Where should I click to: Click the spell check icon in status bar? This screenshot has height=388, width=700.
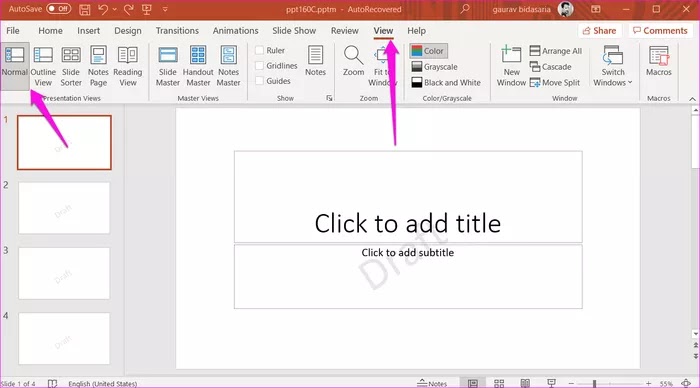coord(52,383)
